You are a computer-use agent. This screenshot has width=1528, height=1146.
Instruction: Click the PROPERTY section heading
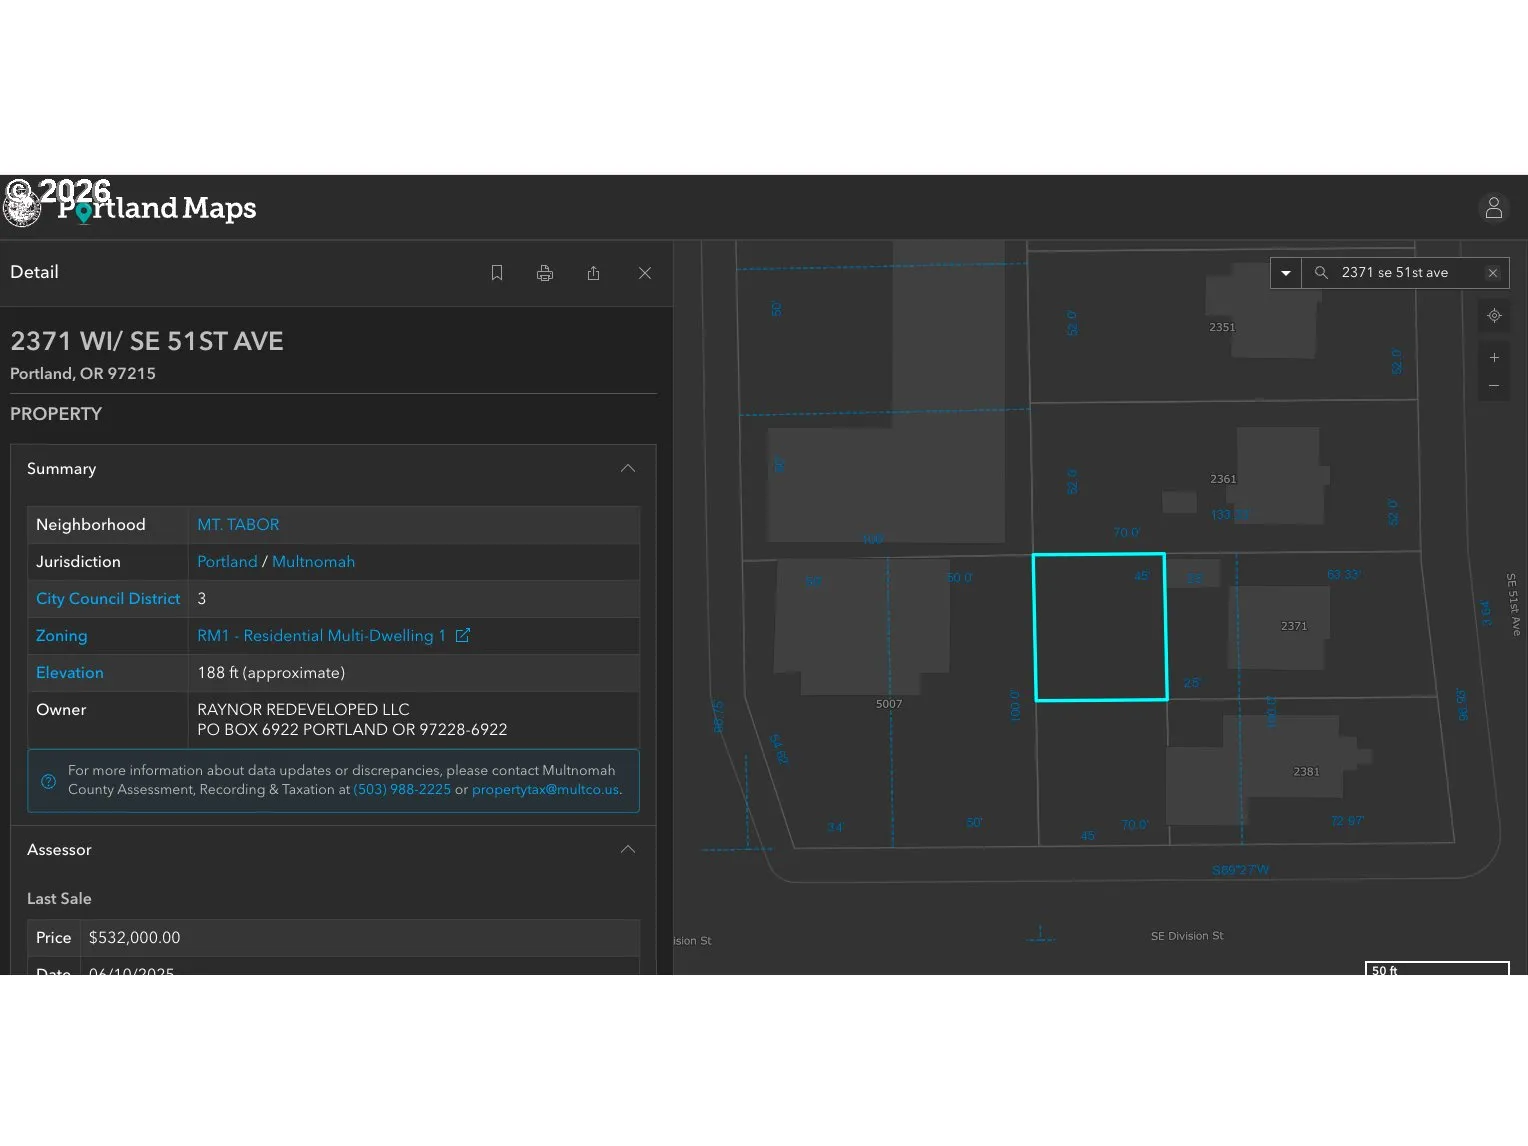[56, 414]
